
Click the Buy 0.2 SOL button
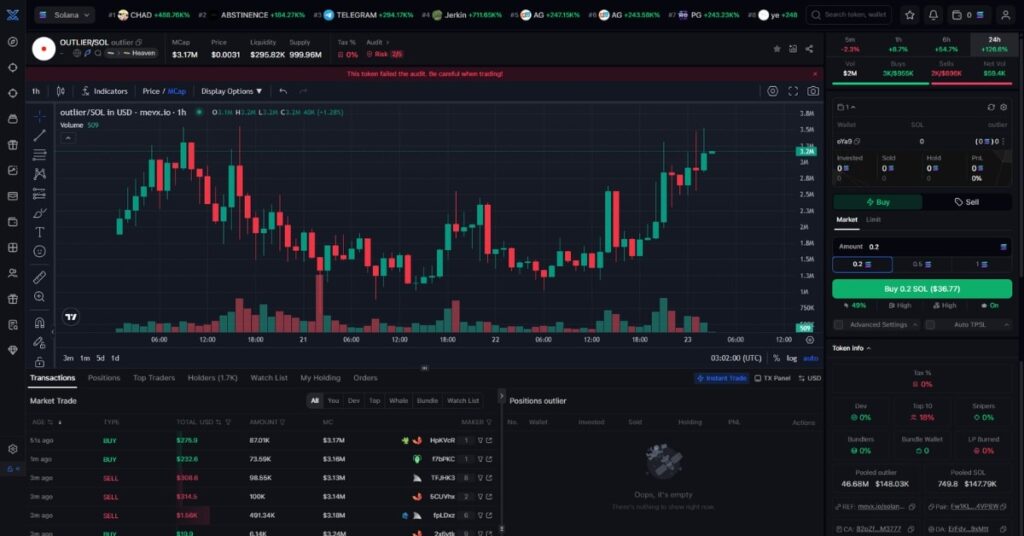pyautogui.click(x=921, y=289)
